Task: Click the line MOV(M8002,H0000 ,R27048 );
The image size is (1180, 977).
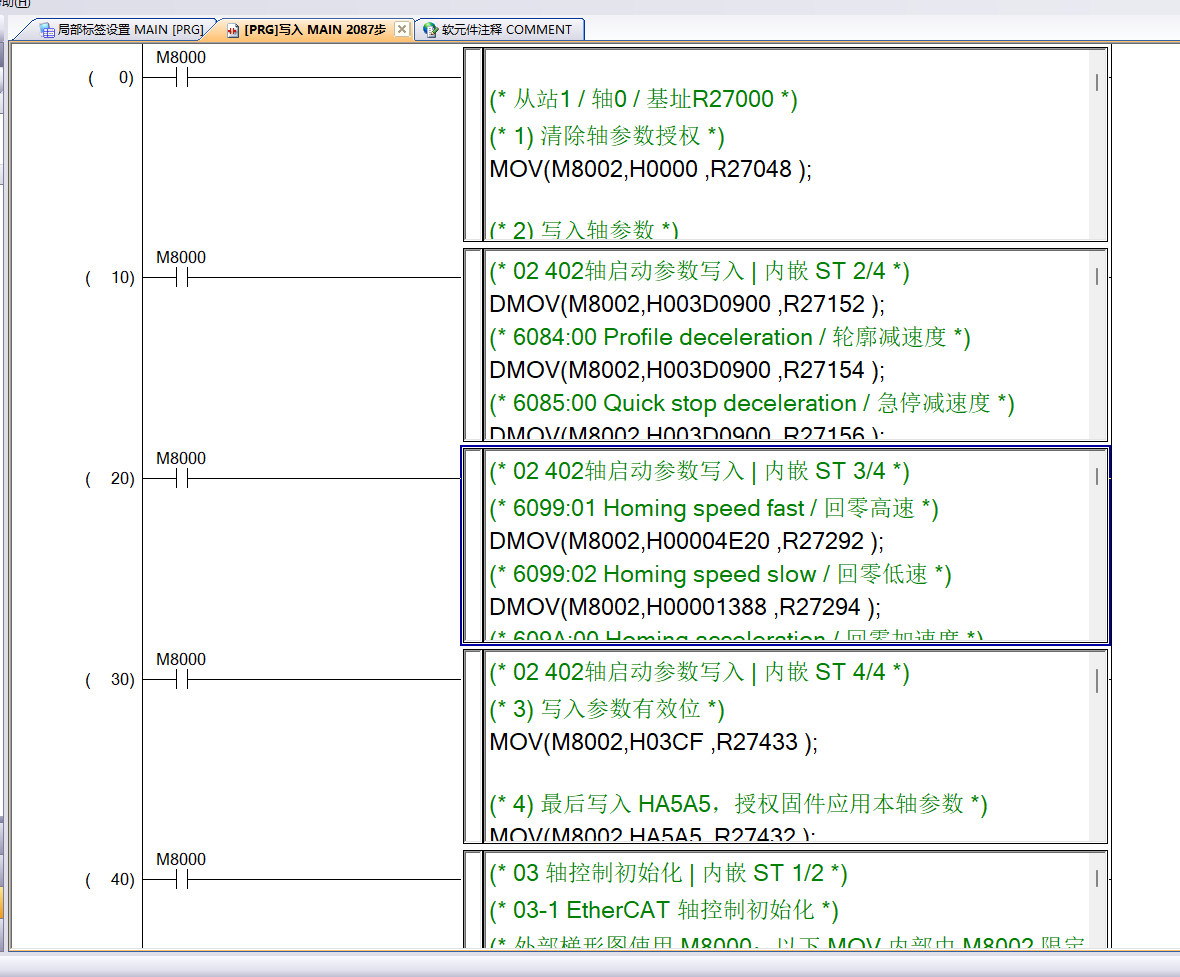Action: click(x=651, y=169)
